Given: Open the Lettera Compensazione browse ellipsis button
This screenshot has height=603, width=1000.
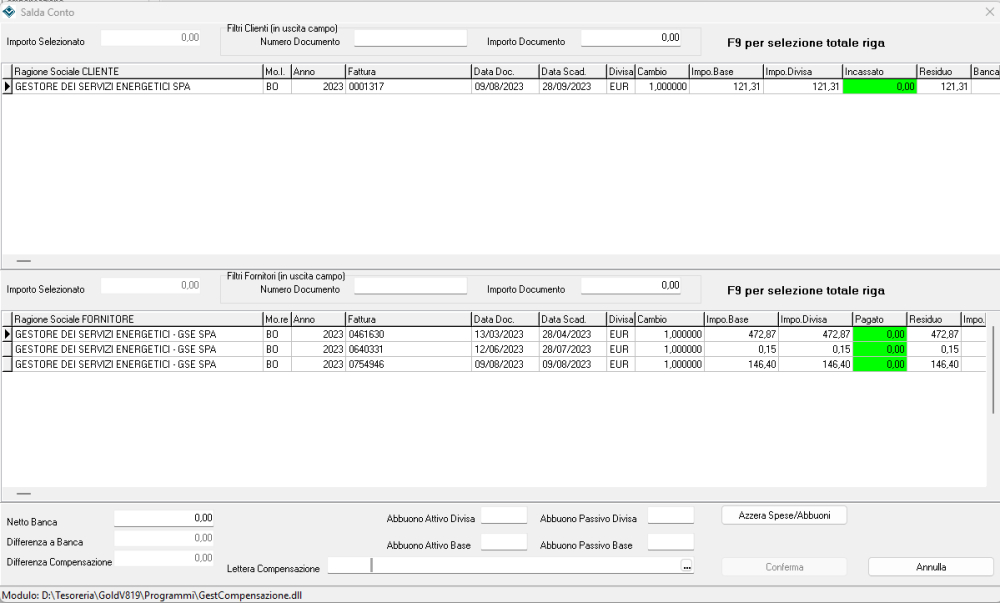Looking at the screenshot, I should [686, 566].
